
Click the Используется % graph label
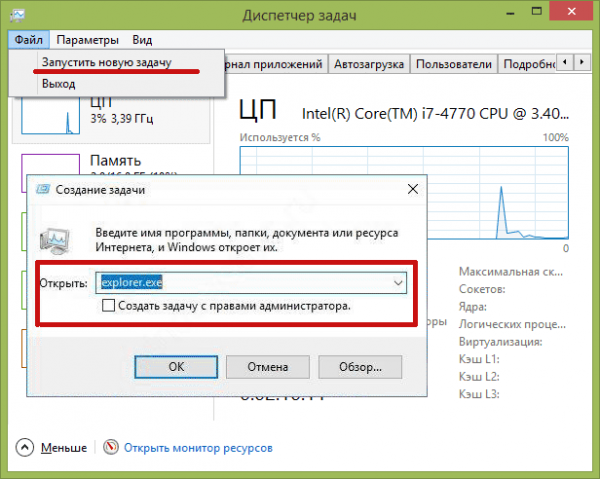[280, 137]
